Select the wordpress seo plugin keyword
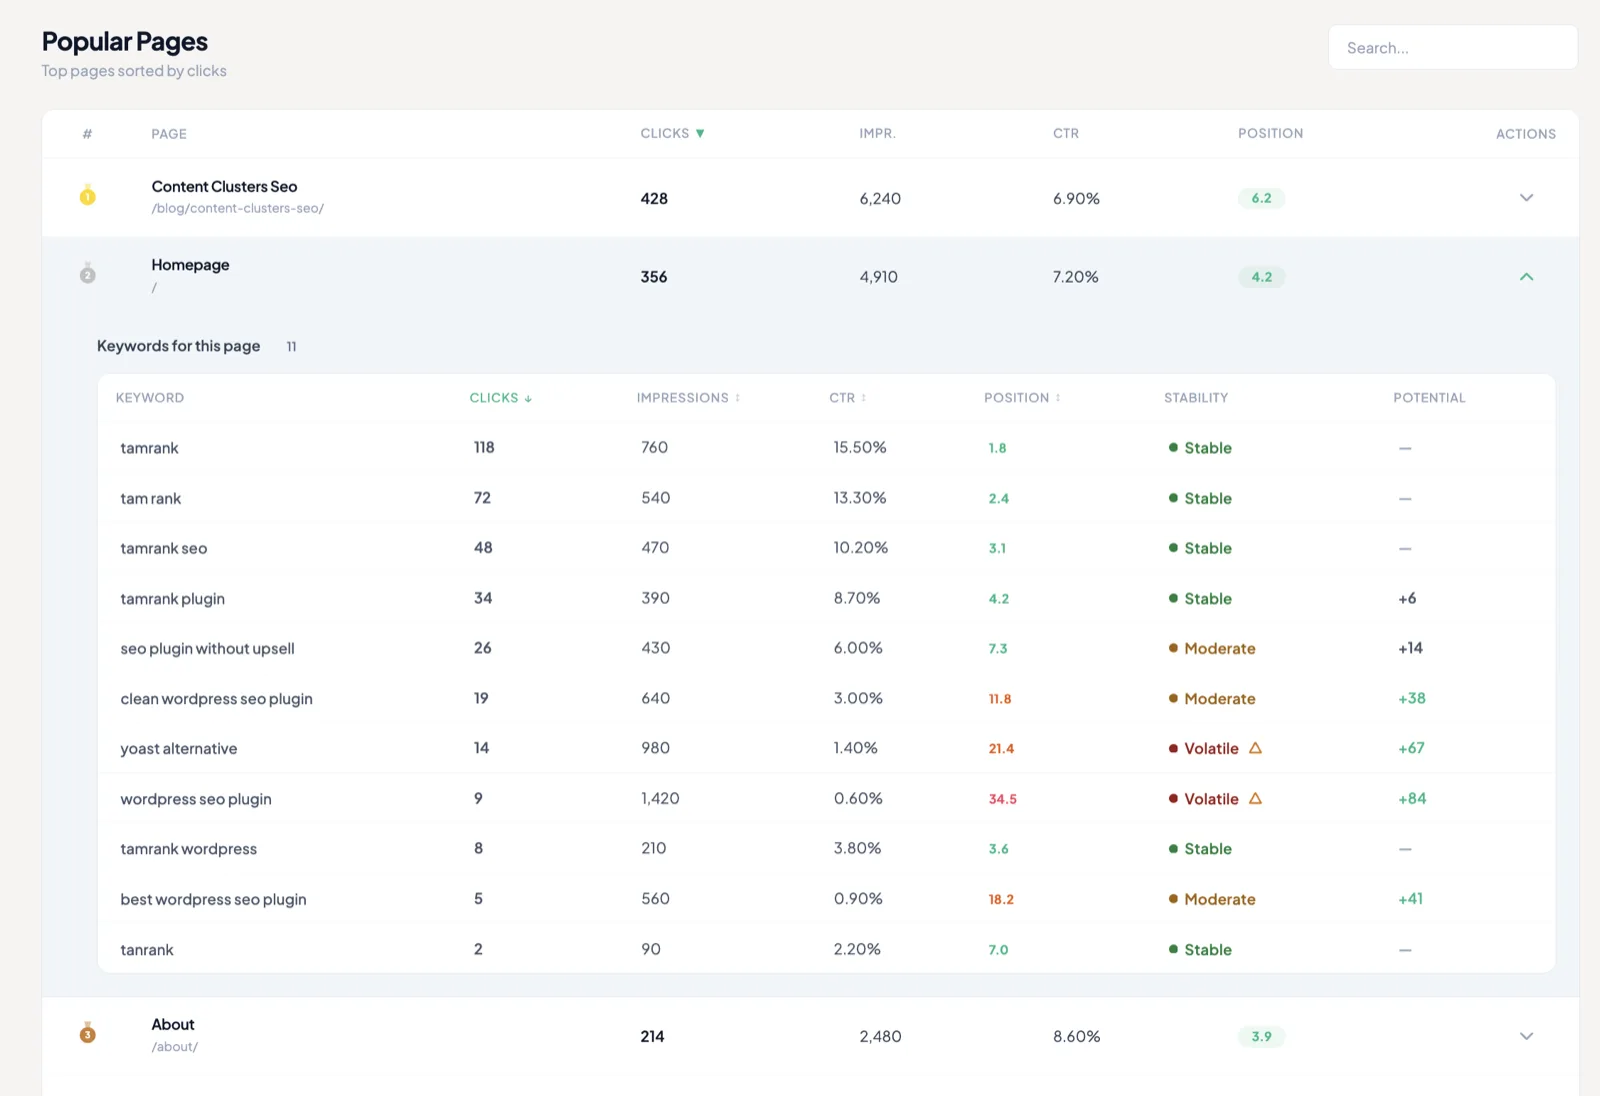The width and height of the screenshot is (1600, 1096). click(195, 798)
